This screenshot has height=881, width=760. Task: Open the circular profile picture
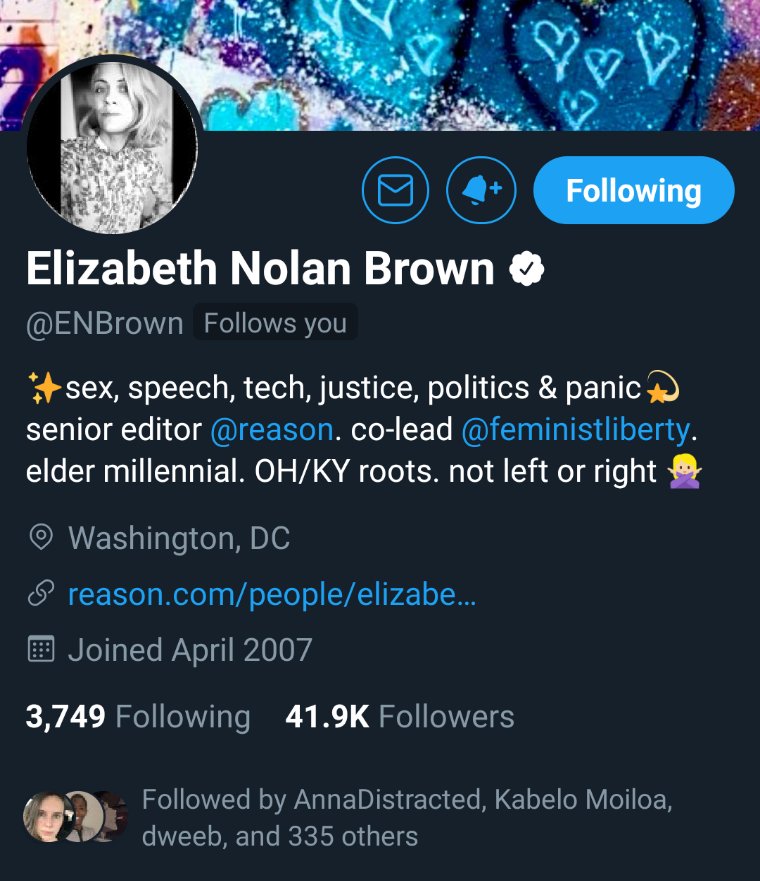tap(112, 146)
